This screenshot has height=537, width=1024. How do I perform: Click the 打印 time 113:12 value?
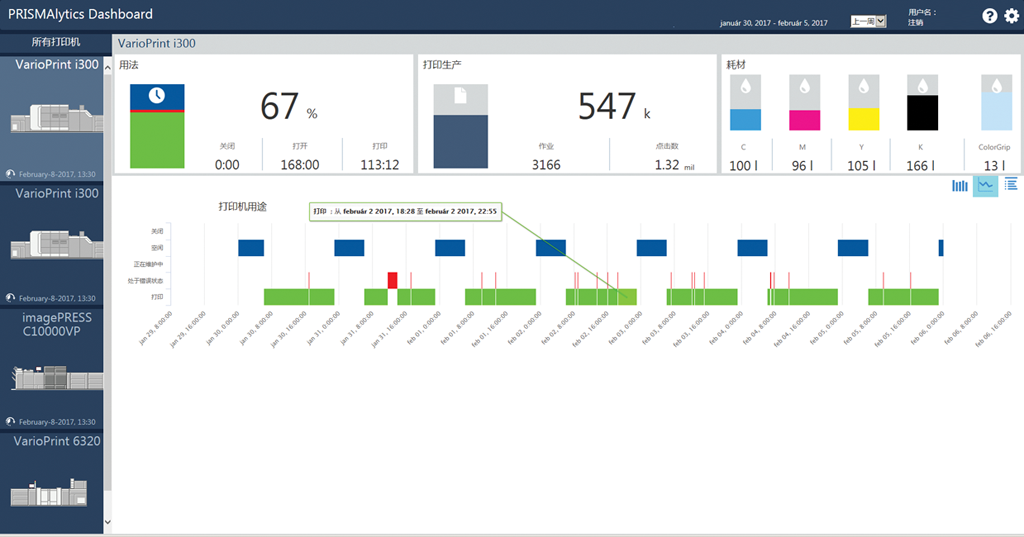click(379, 165)
